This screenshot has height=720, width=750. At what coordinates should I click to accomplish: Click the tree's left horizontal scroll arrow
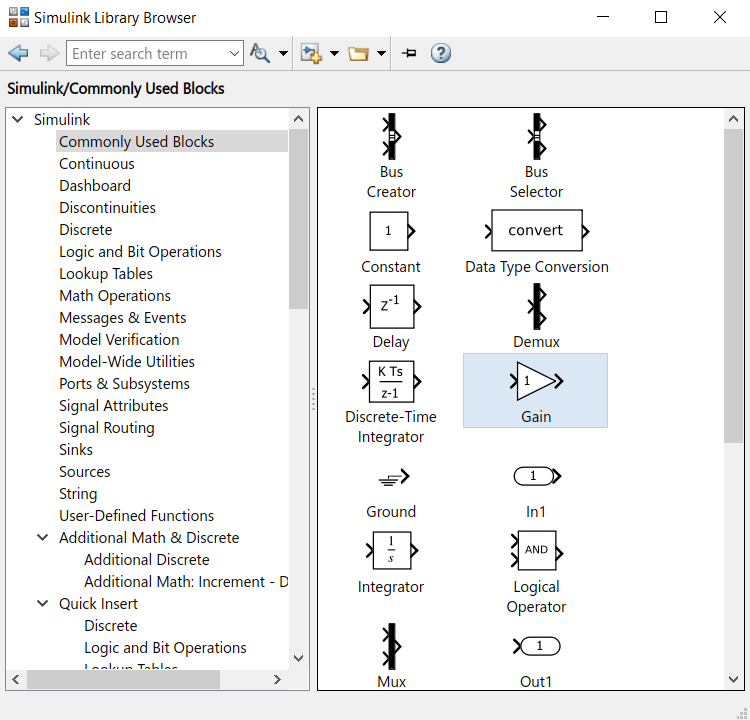[16, 679]
